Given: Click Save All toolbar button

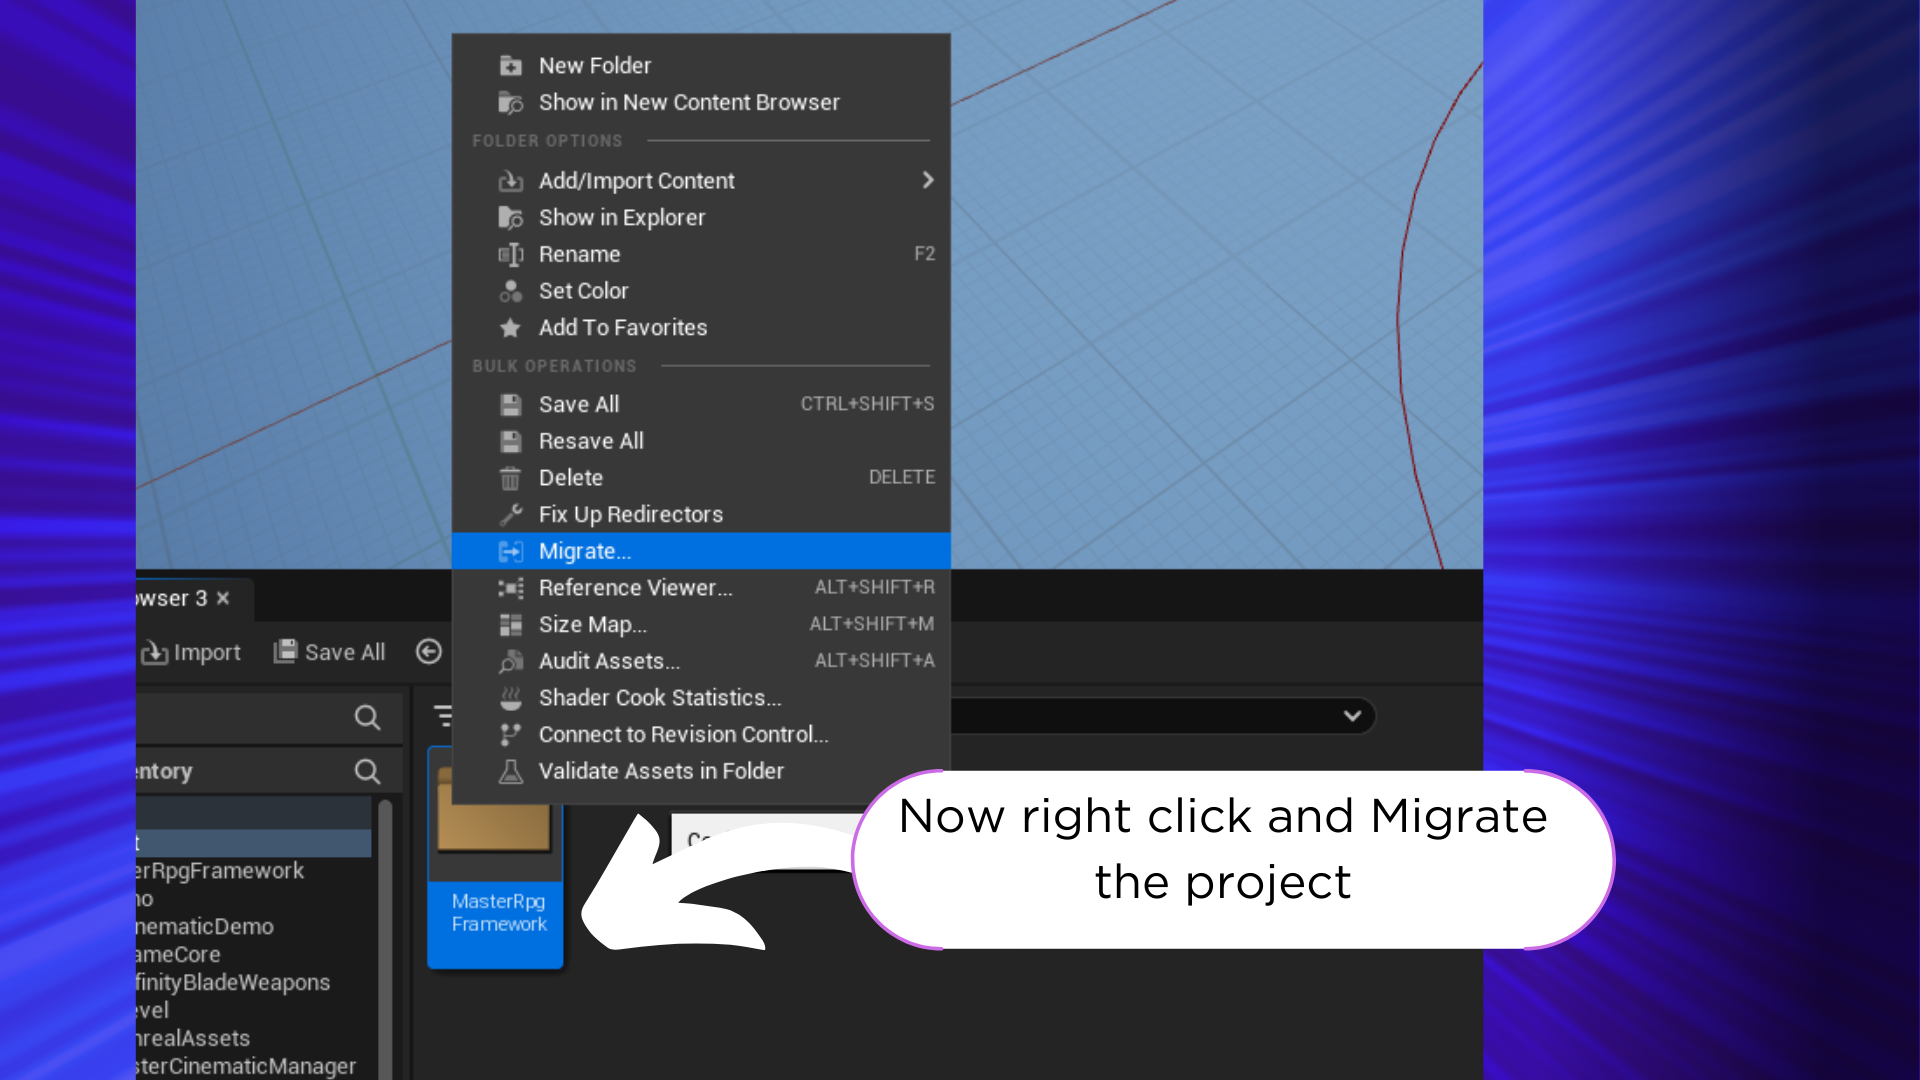Looking at the screenshot, I should point(330,652).
